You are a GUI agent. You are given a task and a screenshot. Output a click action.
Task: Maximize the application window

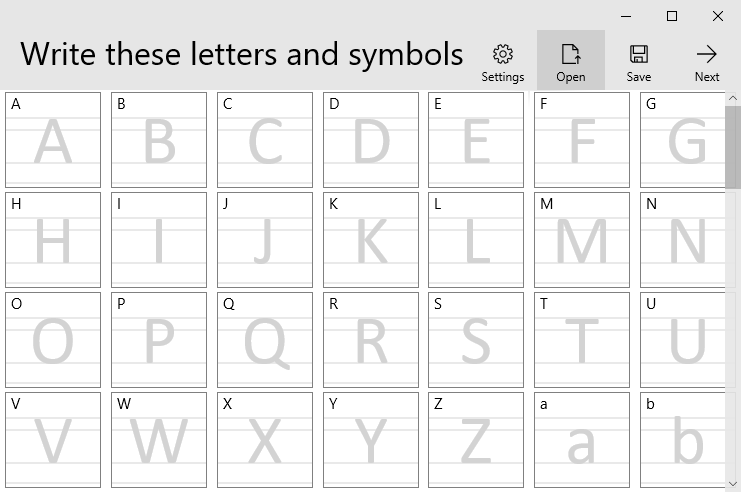coord(672,16)
